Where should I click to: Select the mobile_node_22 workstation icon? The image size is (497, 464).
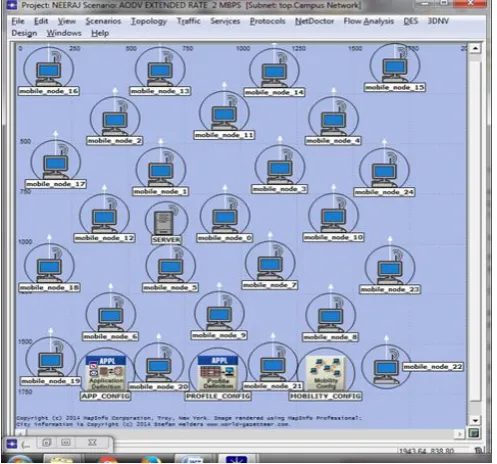386,372
